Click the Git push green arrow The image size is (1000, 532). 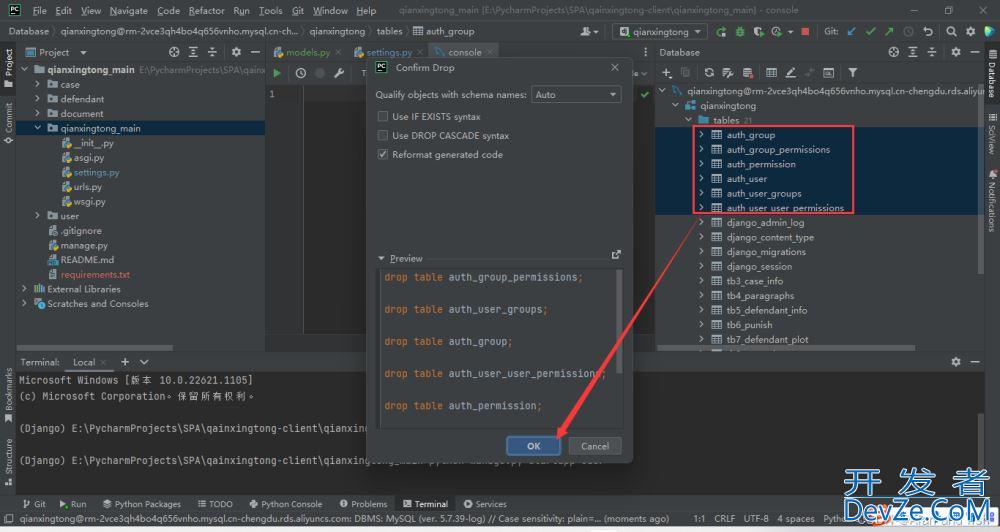pyautogui.click(x=889, y=31)
